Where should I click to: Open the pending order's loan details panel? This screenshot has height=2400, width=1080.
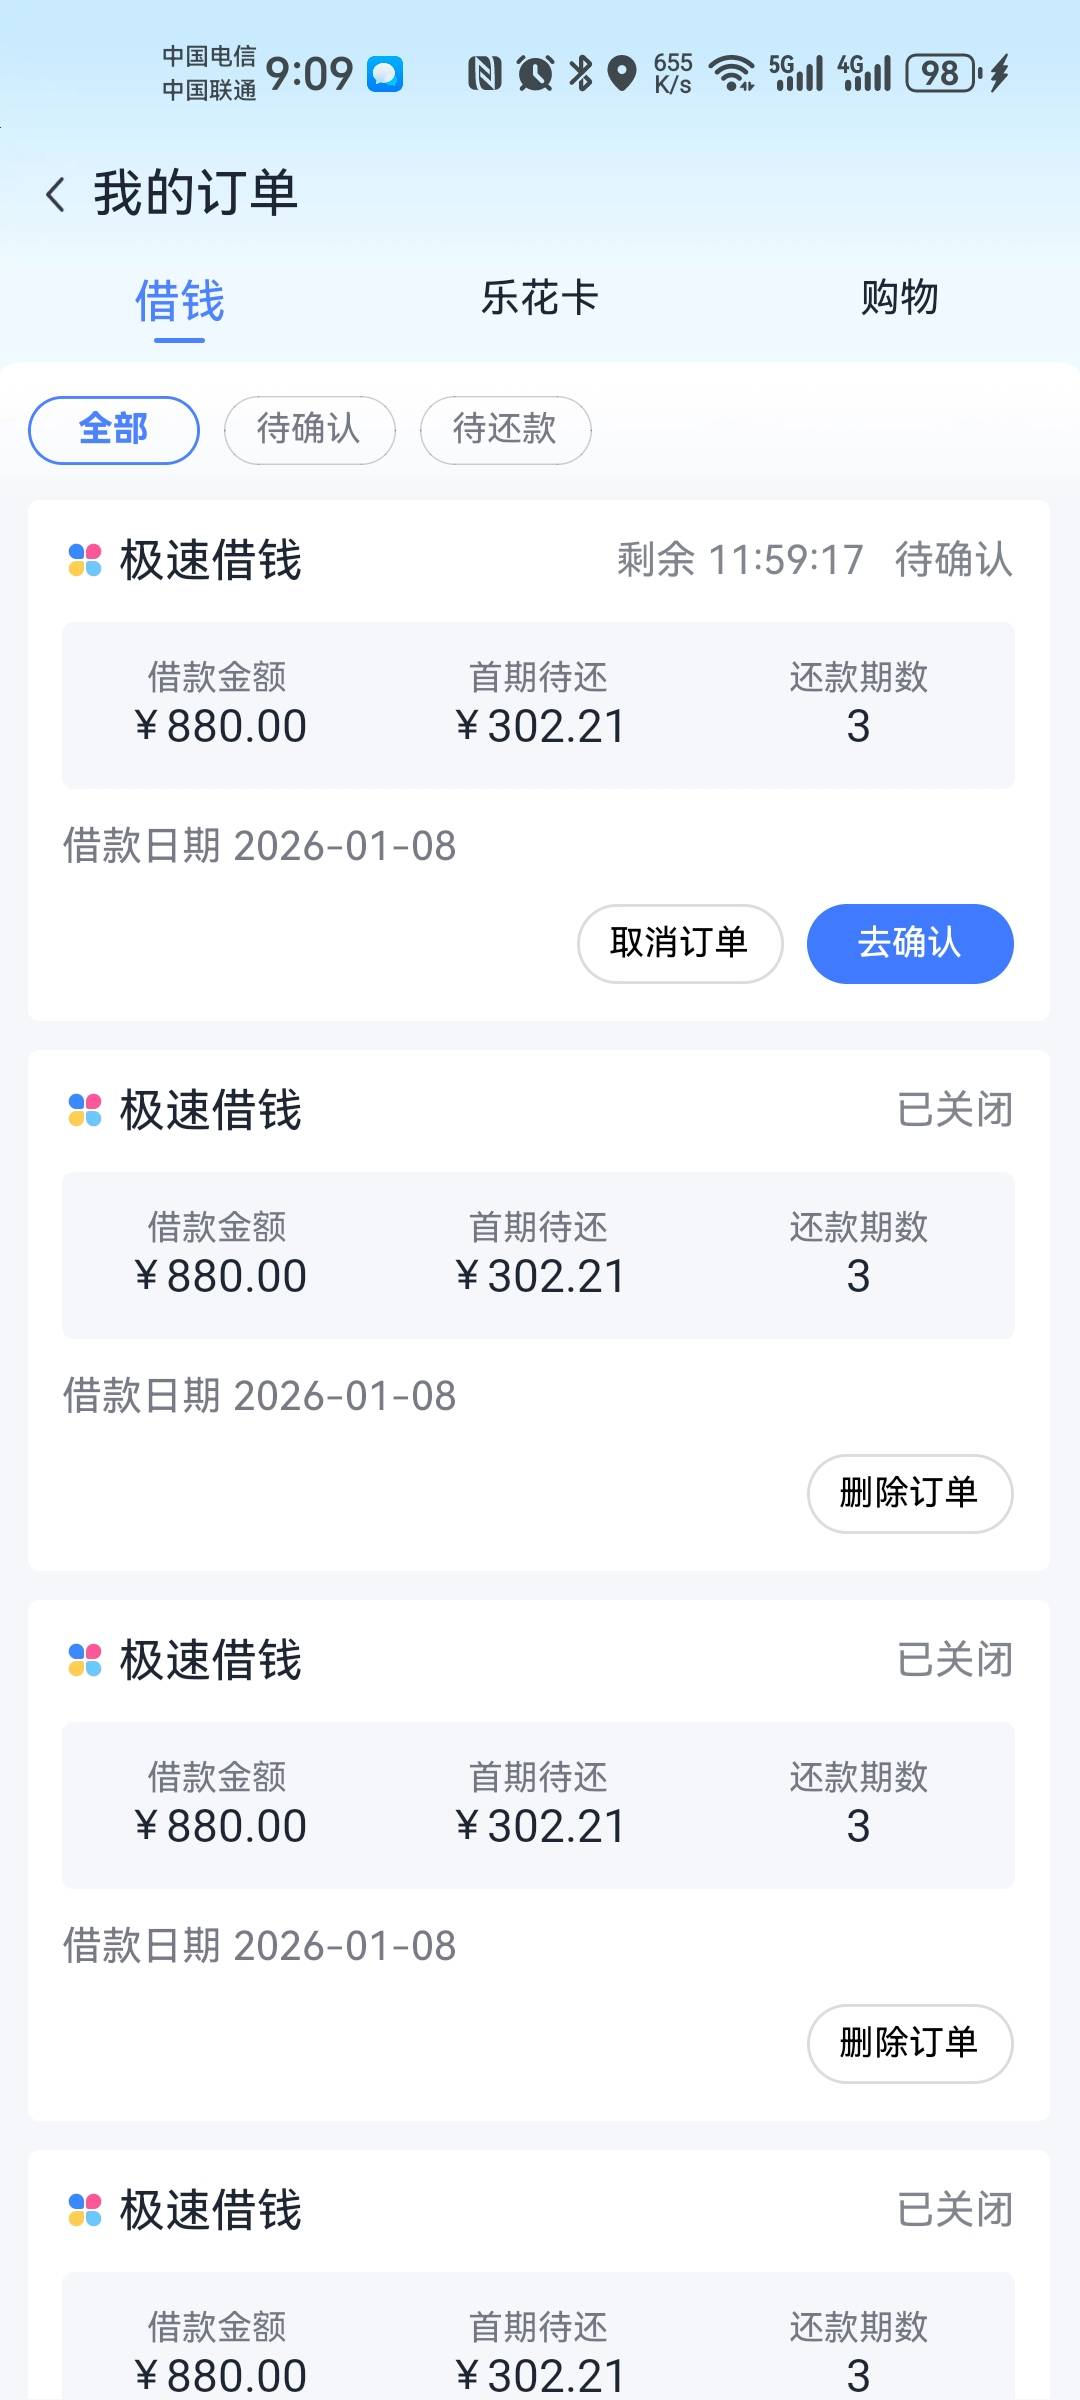538,705
